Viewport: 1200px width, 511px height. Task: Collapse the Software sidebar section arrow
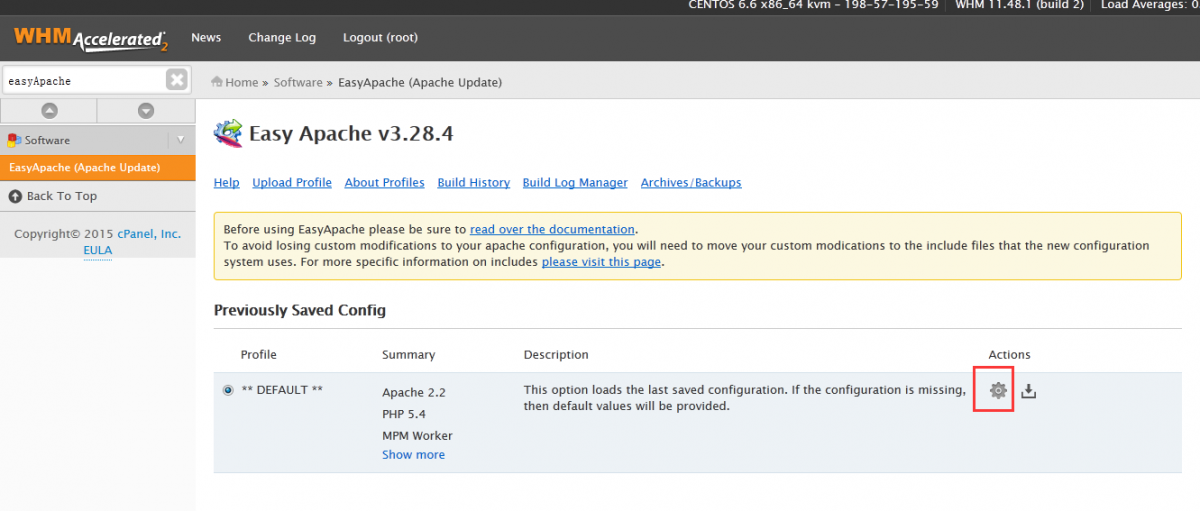[181, 140]
